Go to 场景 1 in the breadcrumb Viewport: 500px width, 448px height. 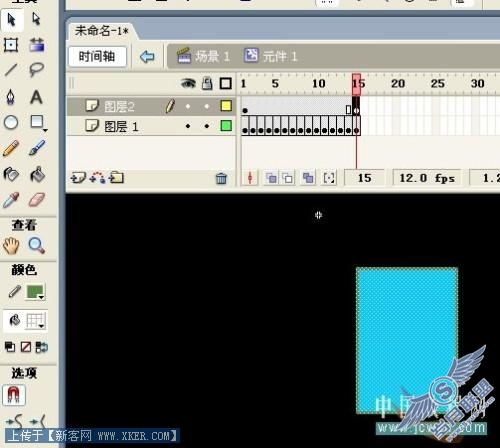tap(203, 56)
